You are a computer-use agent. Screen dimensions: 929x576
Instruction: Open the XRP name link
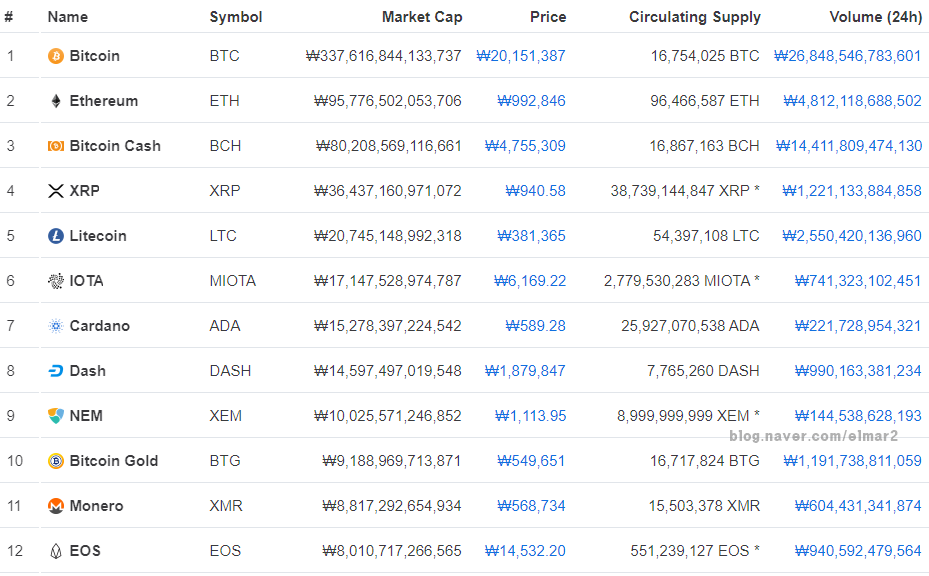tap(85, 191)
